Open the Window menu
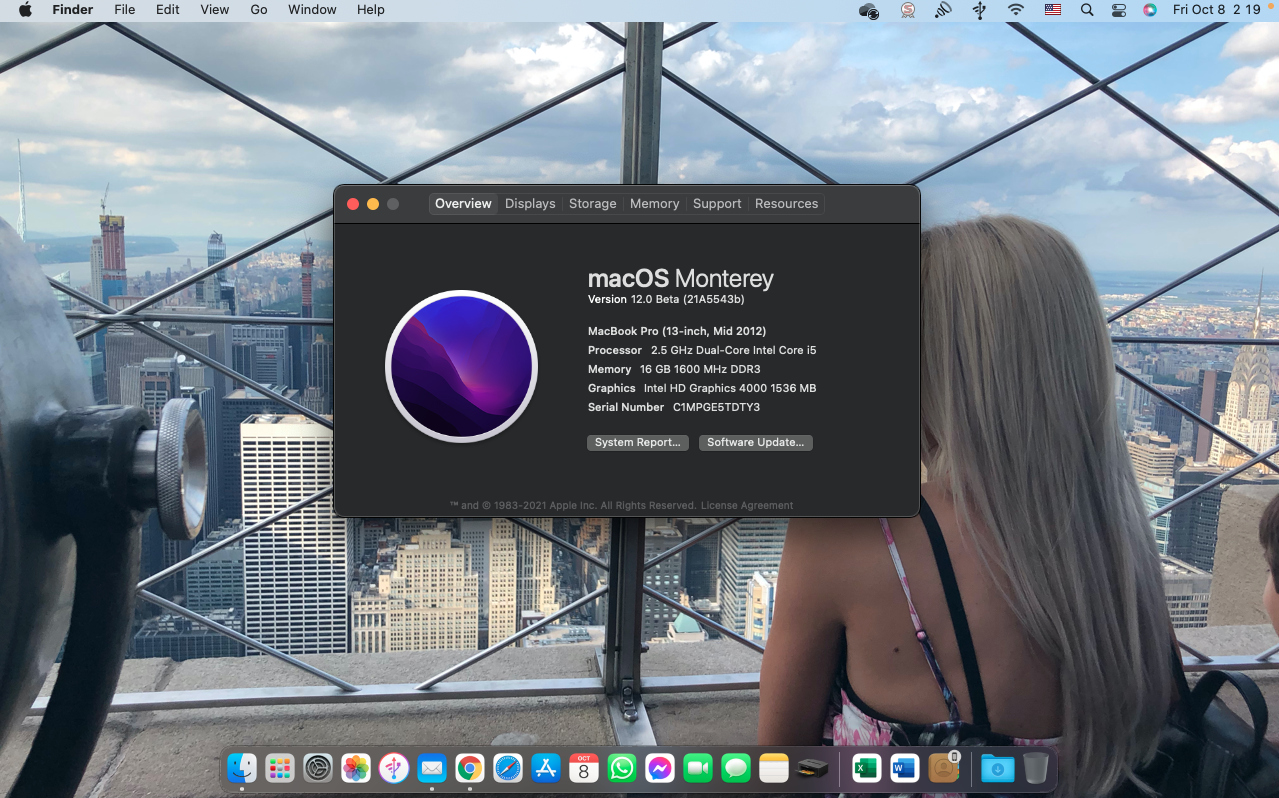1279x798 pixels. (x=312, y=10)
